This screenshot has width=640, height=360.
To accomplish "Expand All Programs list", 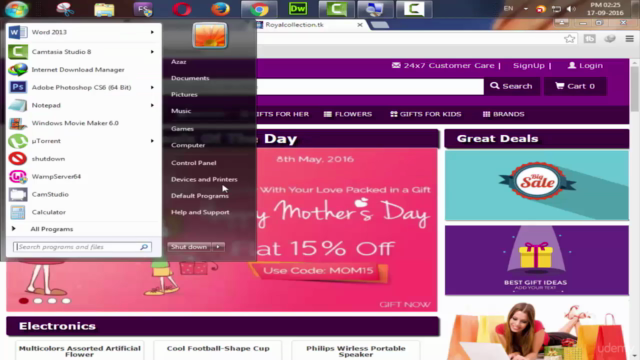I will pos(51,229).
